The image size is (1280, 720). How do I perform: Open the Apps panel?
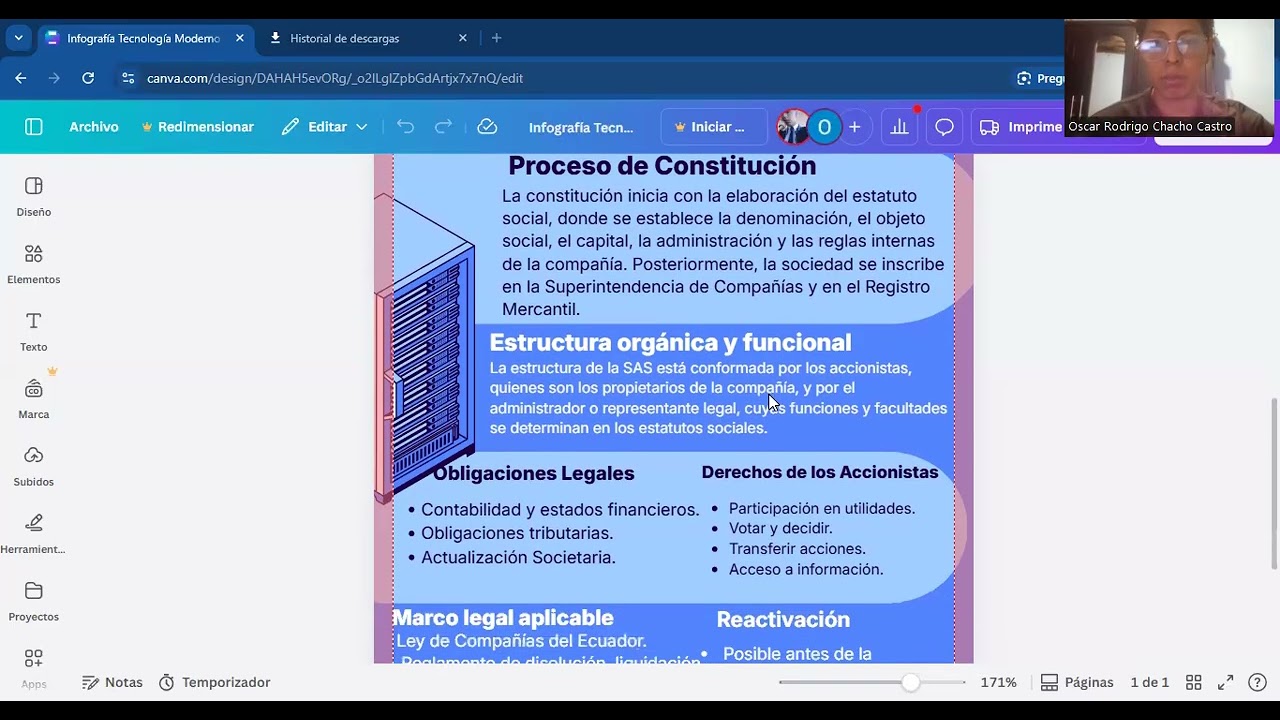click(x=34, y=668)
